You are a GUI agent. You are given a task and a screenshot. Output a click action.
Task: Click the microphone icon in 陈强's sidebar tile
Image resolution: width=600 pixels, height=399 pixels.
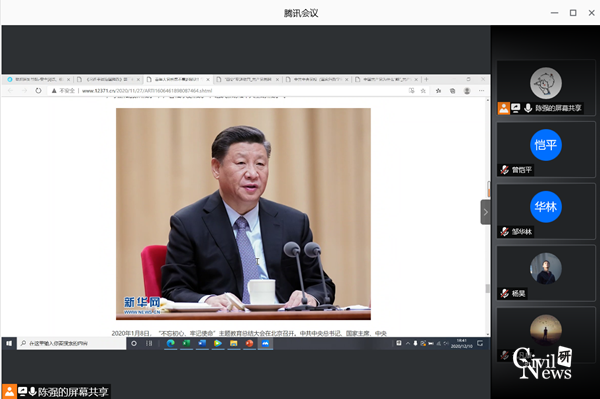click(528, 108)
